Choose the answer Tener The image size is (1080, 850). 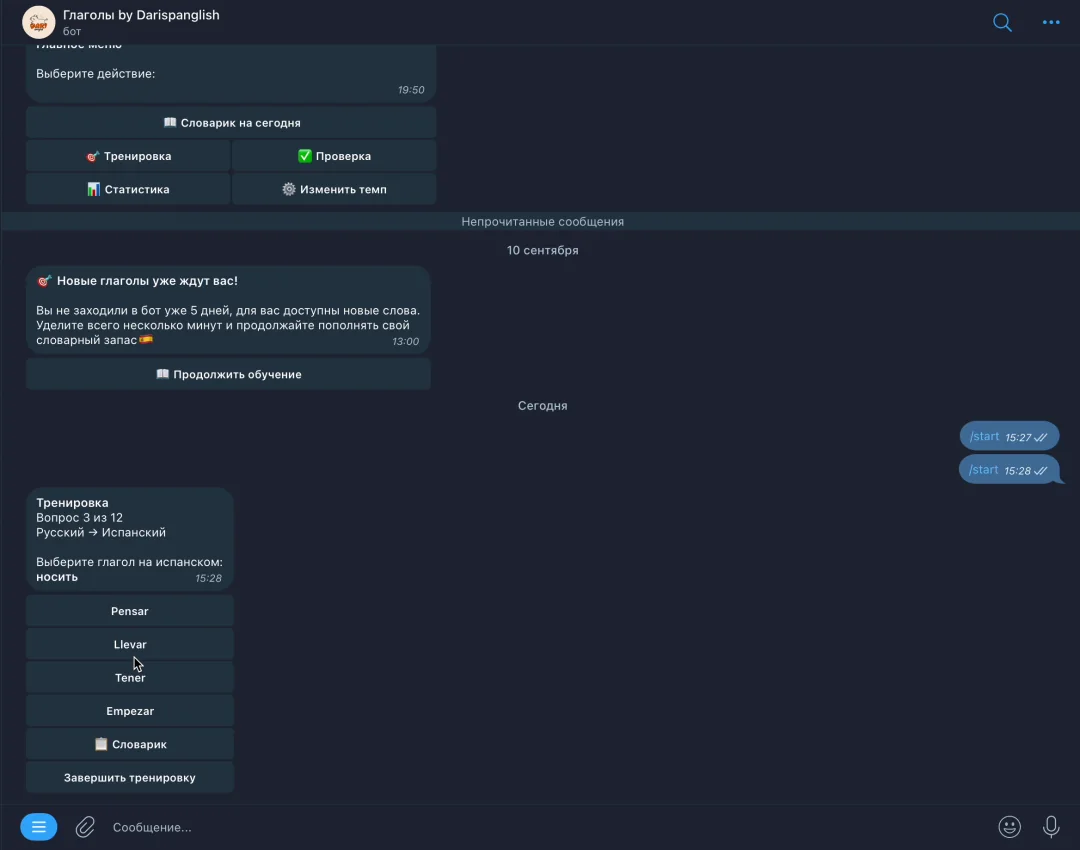(x=129, y=678)
